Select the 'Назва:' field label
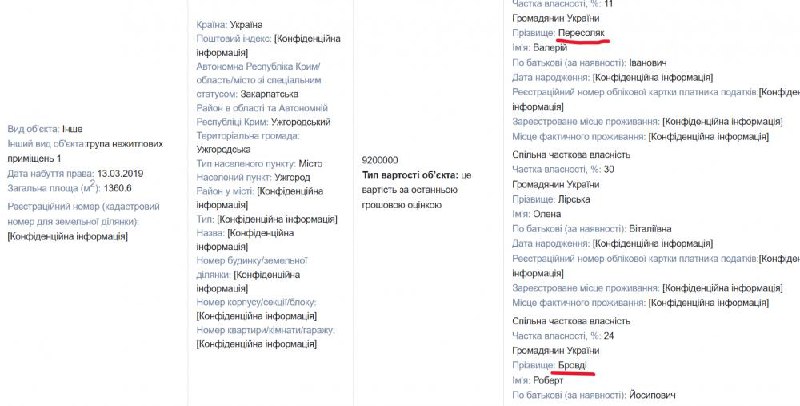The image size is (800, 406). pyautogui.click(x=211, y=233)
